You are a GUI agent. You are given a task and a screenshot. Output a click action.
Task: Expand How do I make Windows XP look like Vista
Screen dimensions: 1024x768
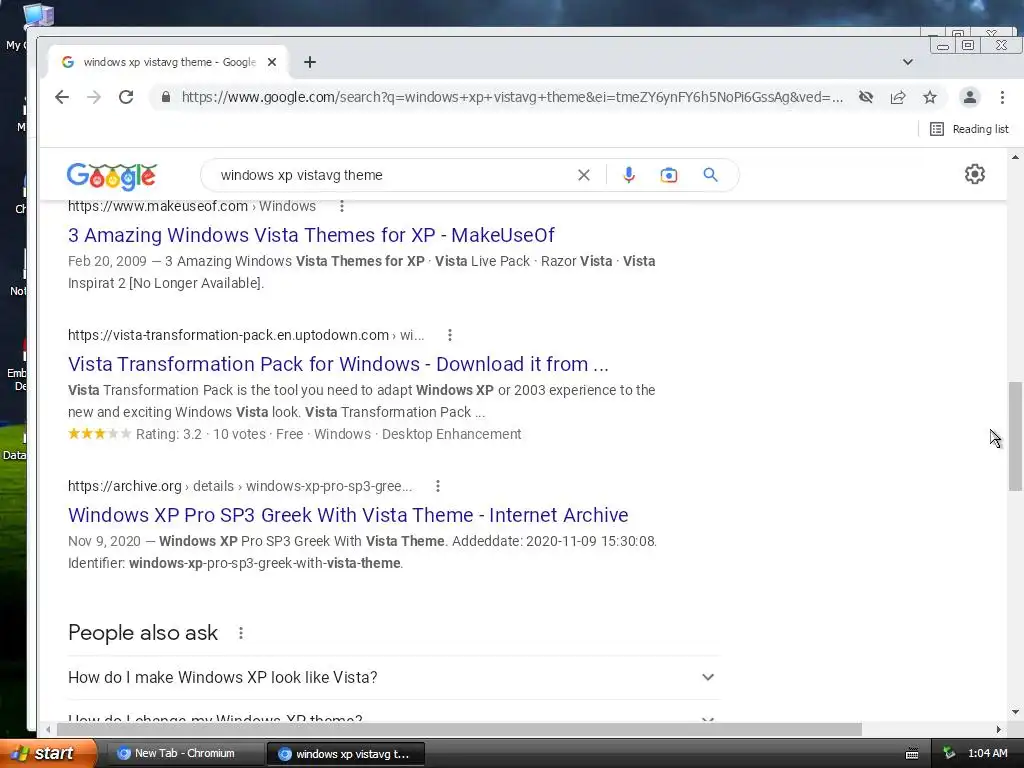click(393, 677)
